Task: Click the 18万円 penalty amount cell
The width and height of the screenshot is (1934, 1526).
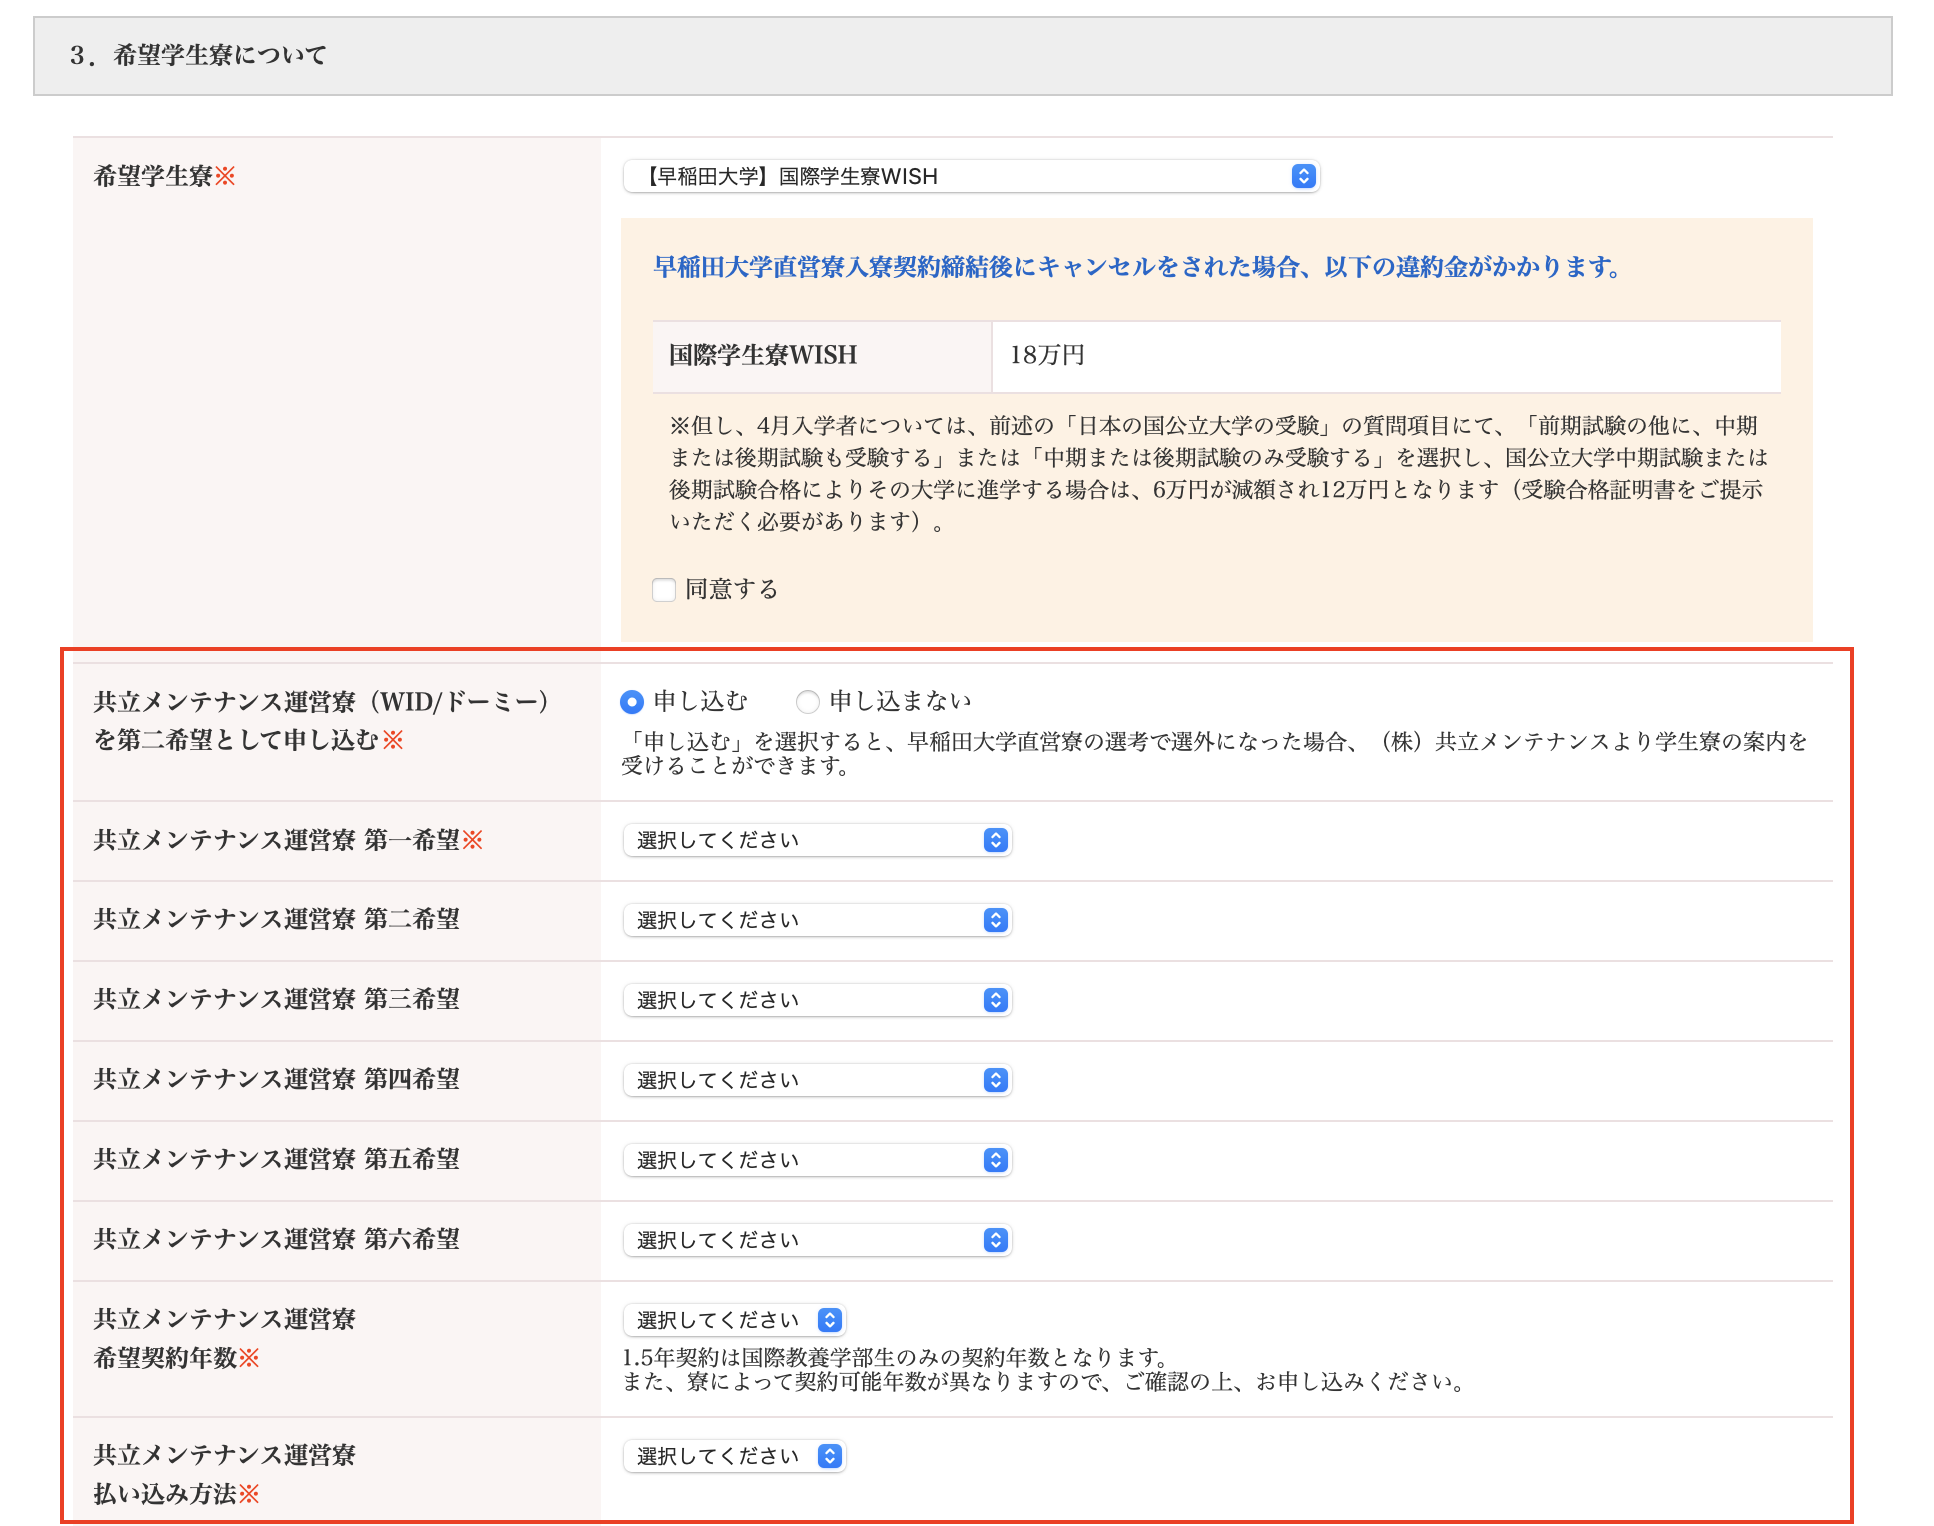Action: [x=1047, y=356]
